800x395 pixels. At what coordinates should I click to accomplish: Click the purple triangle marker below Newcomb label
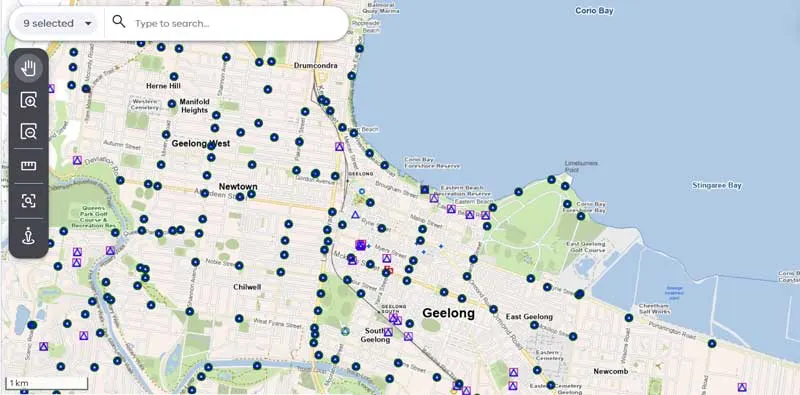tap(742, 387)
